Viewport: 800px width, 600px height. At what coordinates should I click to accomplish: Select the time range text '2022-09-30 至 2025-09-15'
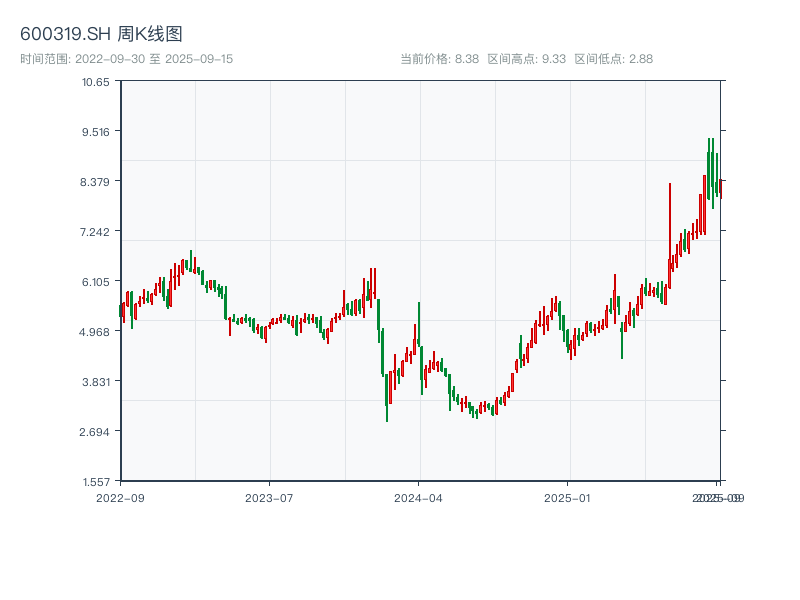click(x=154, y=59)
